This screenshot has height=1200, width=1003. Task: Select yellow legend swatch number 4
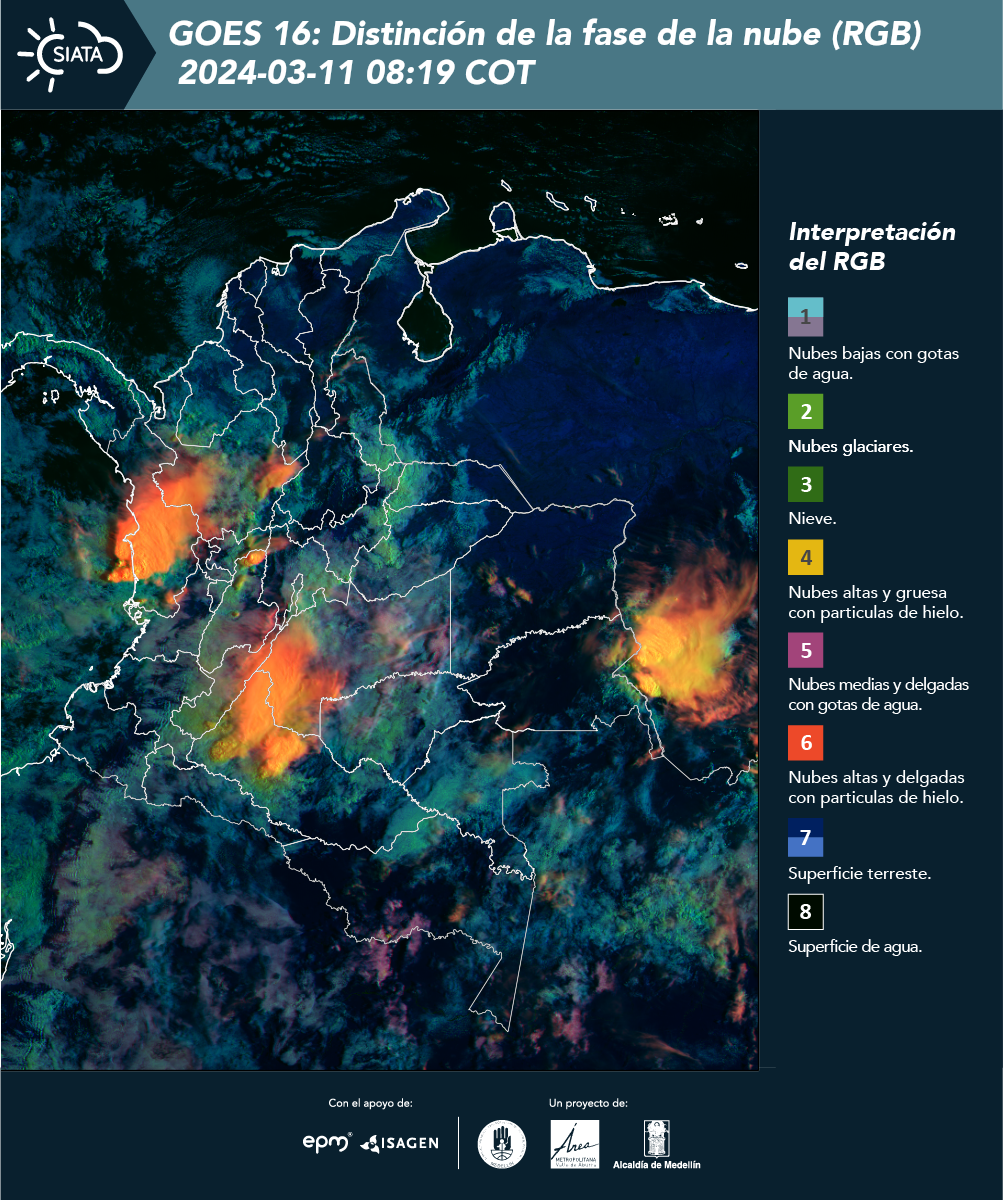pyautogui.click(x=805, y=557)
